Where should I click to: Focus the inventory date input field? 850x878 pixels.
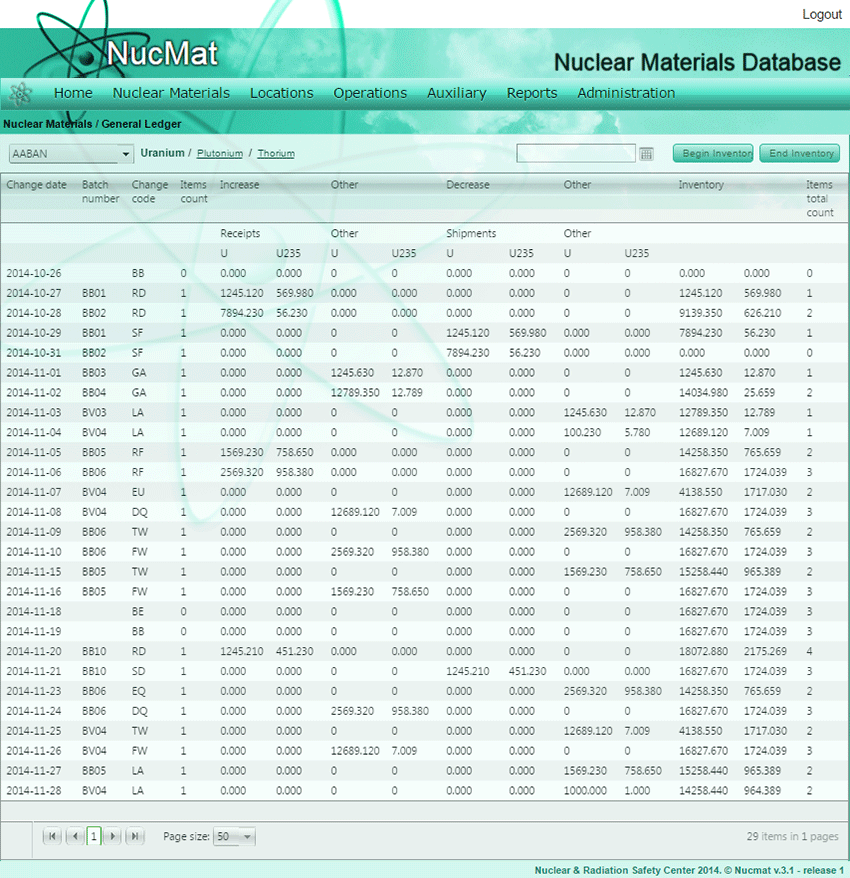pos(575,154)
